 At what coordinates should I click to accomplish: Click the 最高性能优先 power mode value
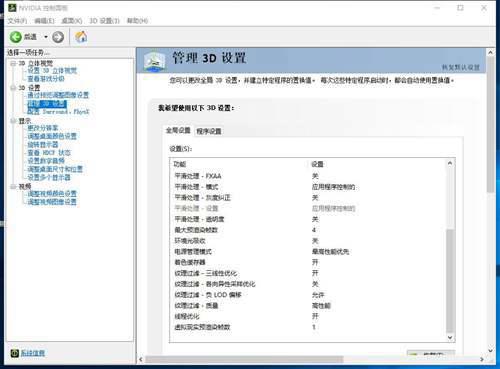[x=330, y=252]
